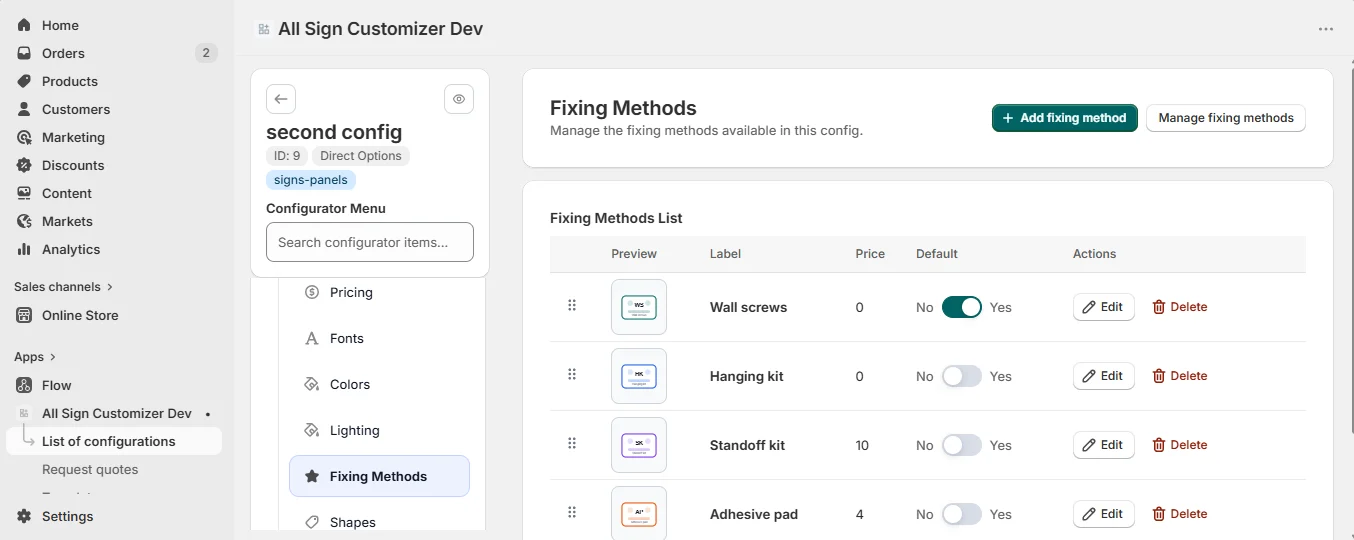The image size is (1354, 540).
Task: Click the Adhesive pad price 4
Action: (859, 514)
